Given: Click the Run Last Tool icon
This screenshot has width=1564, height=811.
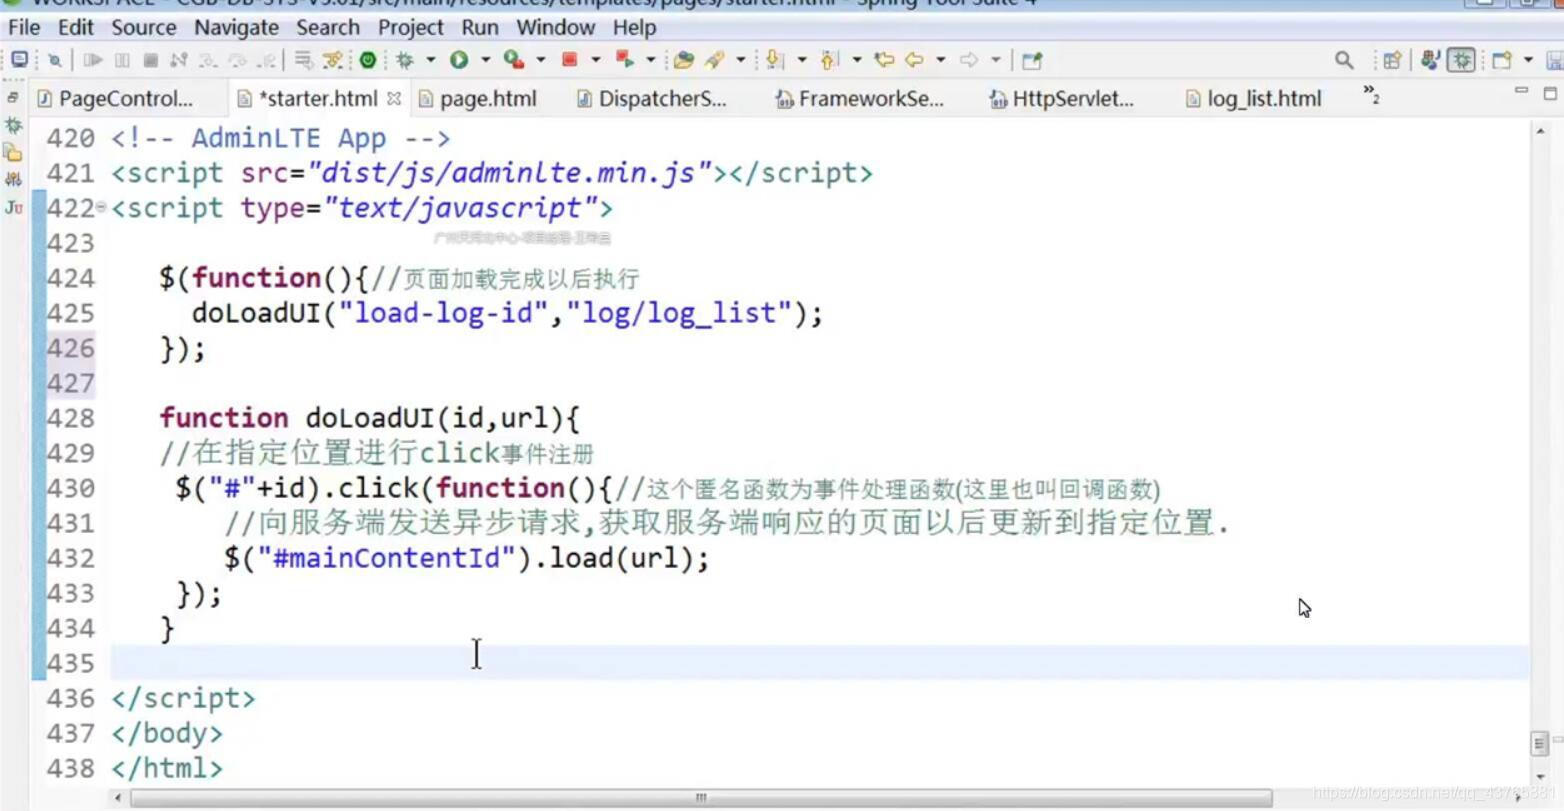Looking at the screenshot, I should pyautogui.click(x=514, y=60).
